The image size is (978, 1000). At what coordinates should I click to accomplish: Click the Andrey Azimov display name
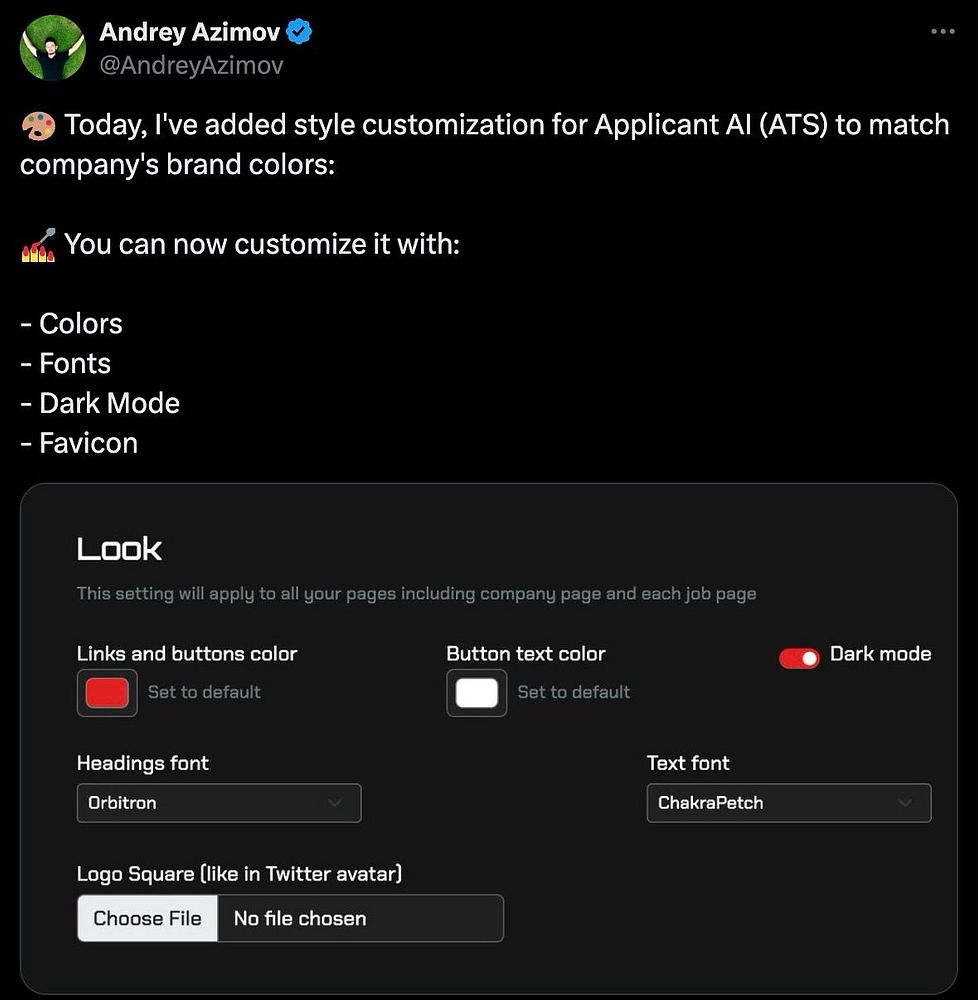(189, 32)
